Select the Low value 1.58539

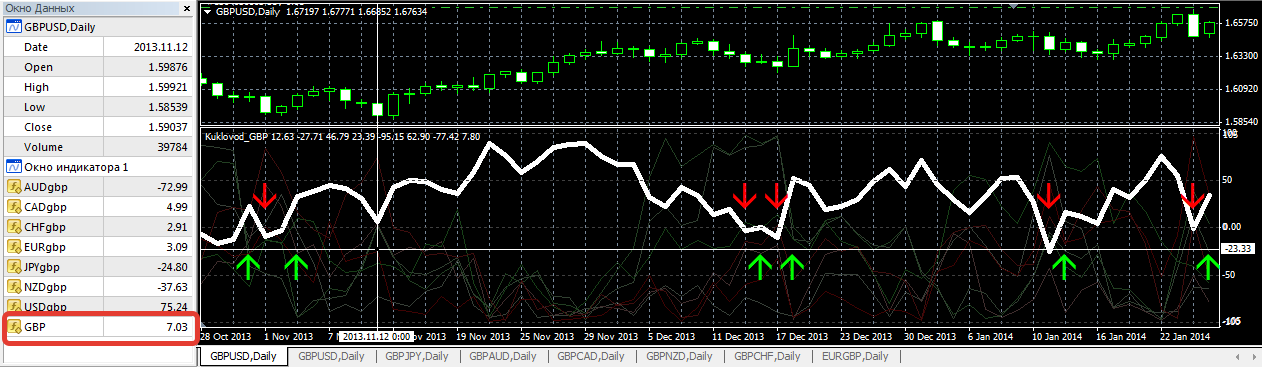[168, 107]
